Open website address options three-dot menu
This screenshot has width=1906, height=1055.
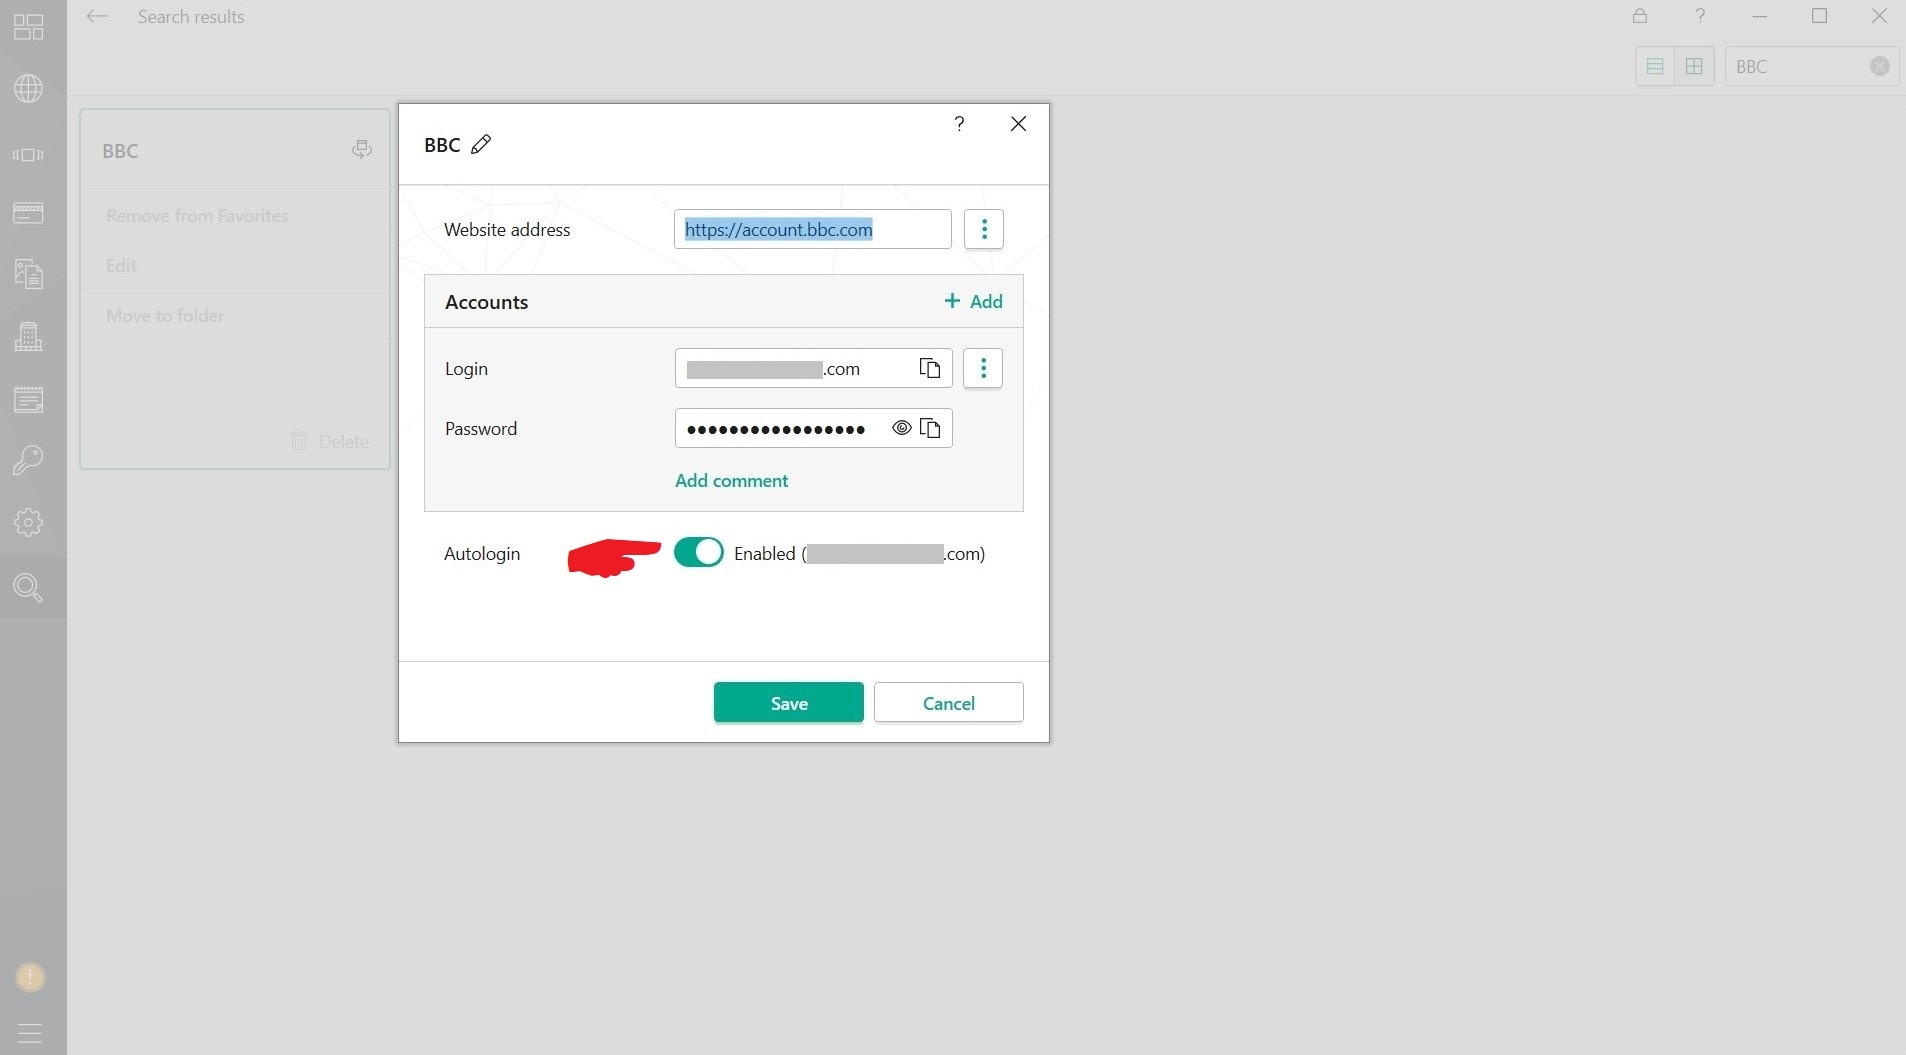click(984, 229)
